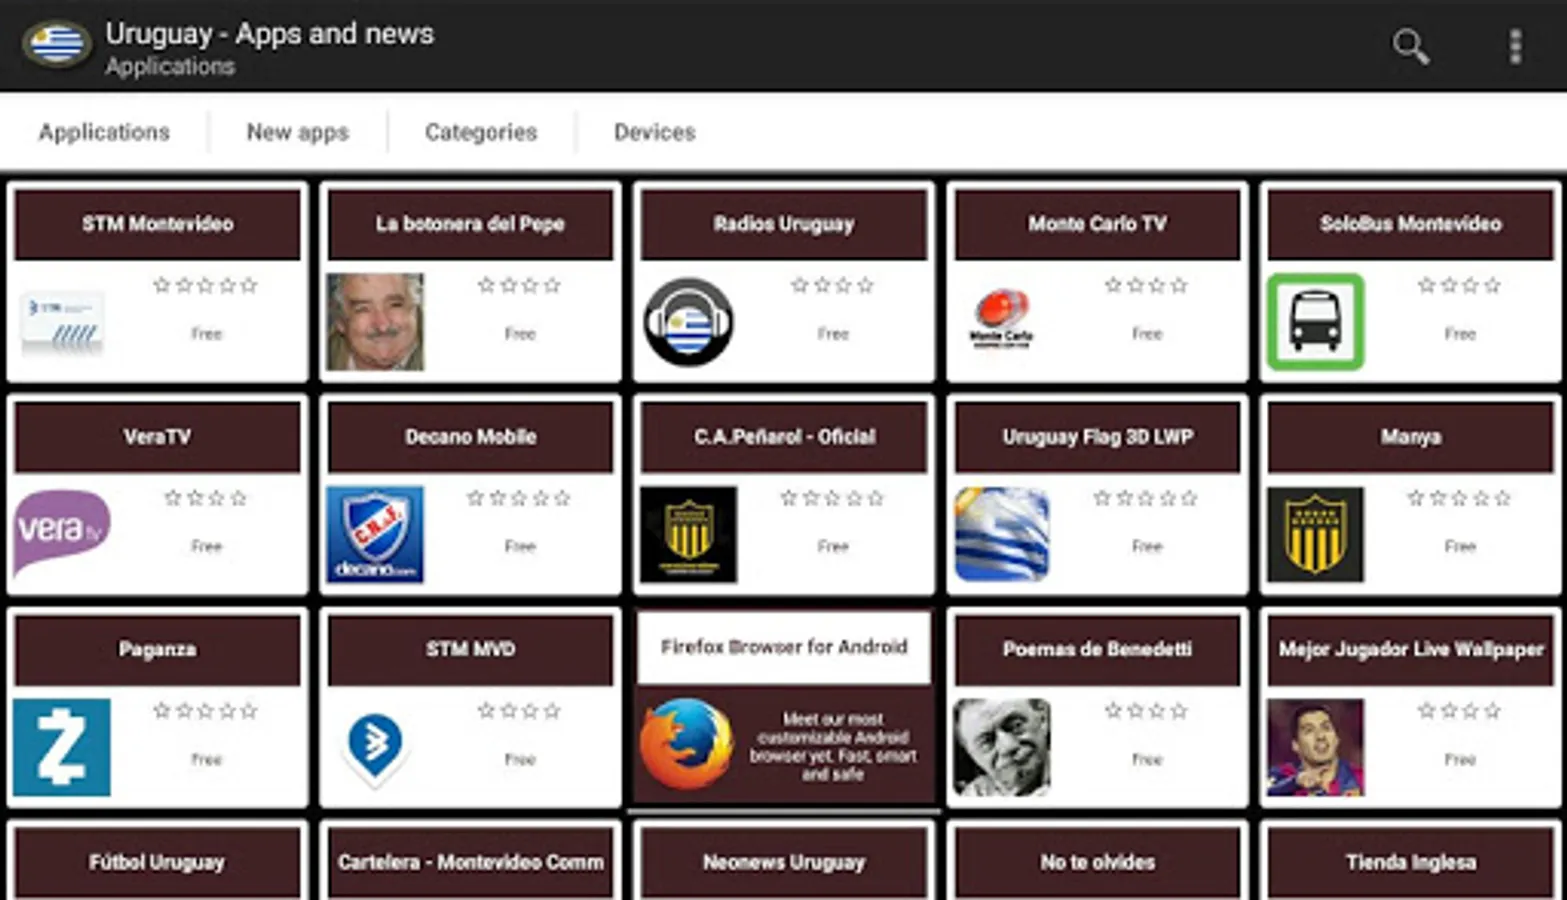This screenshot has height=900, width=1567.
Task: Click the star rating of Decano Mobile
Action: 518,498
